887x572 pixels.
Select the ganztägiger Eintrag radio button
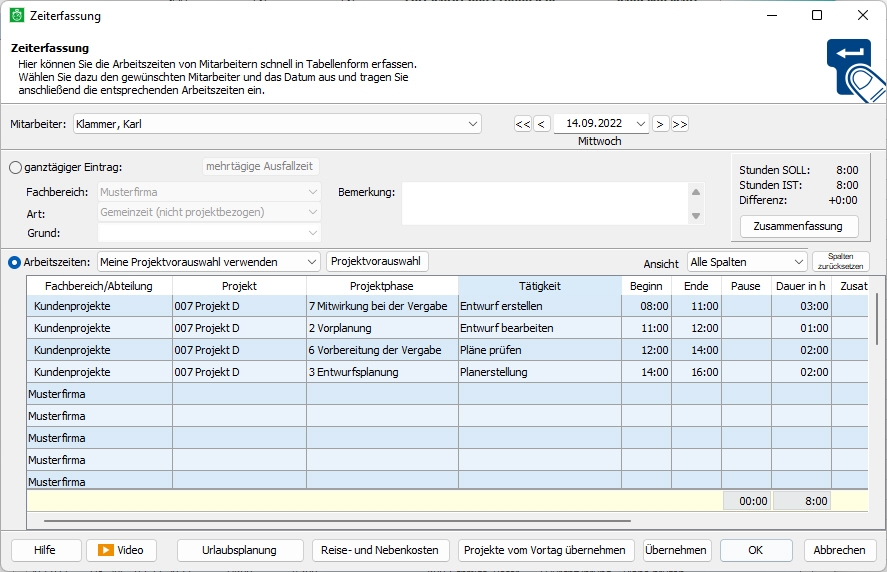(x=15, y=168)
